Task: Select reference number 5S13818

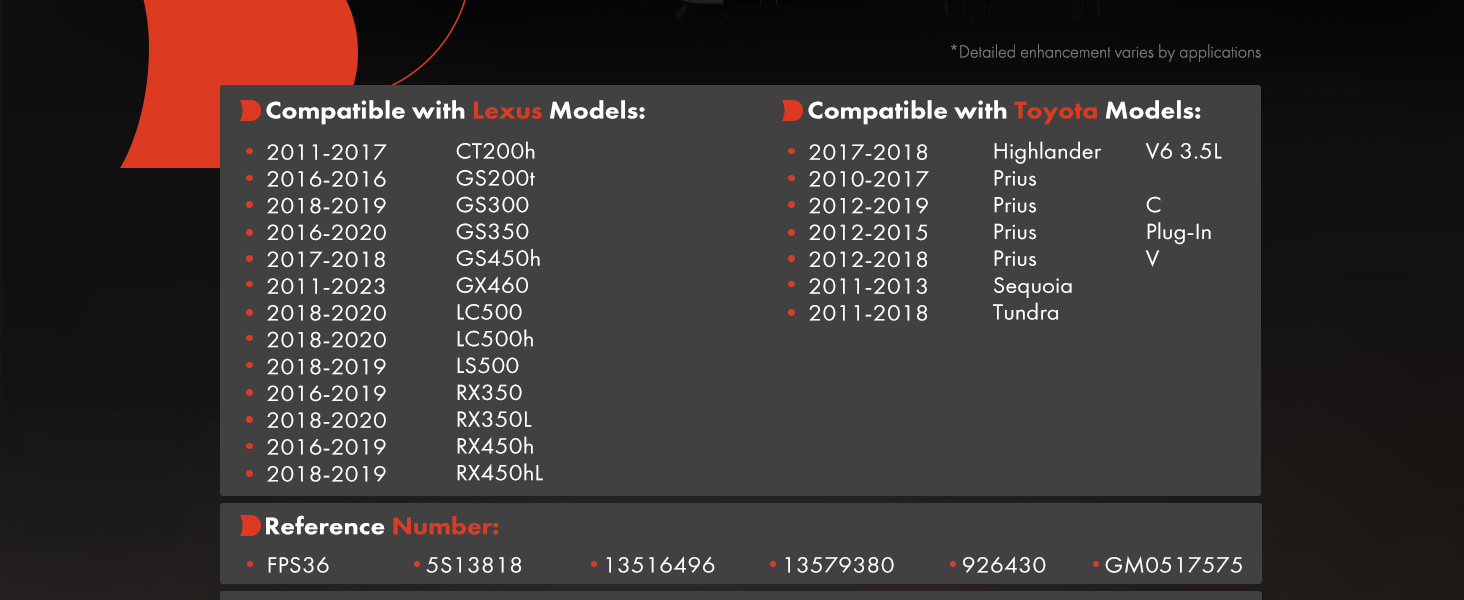Action: (x=474, y=566)
